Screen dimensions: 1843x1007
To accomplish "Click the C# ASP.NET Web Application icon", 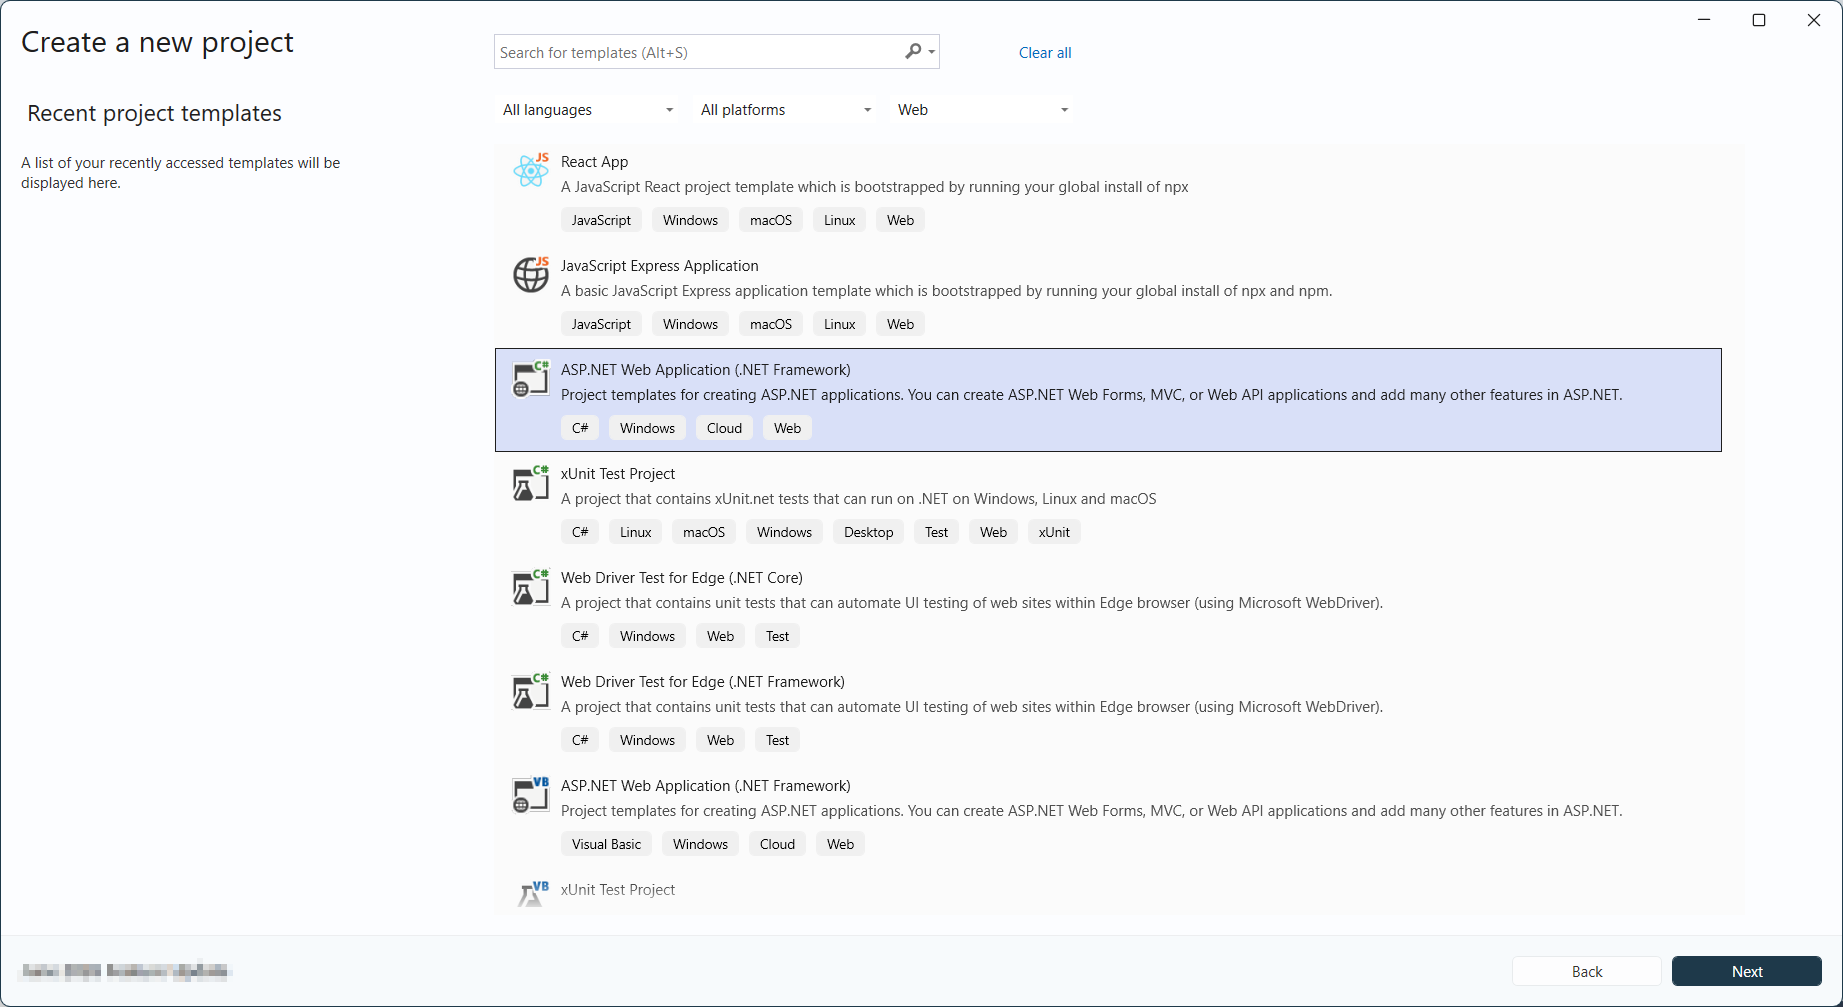I will click(x=531, y=379).
